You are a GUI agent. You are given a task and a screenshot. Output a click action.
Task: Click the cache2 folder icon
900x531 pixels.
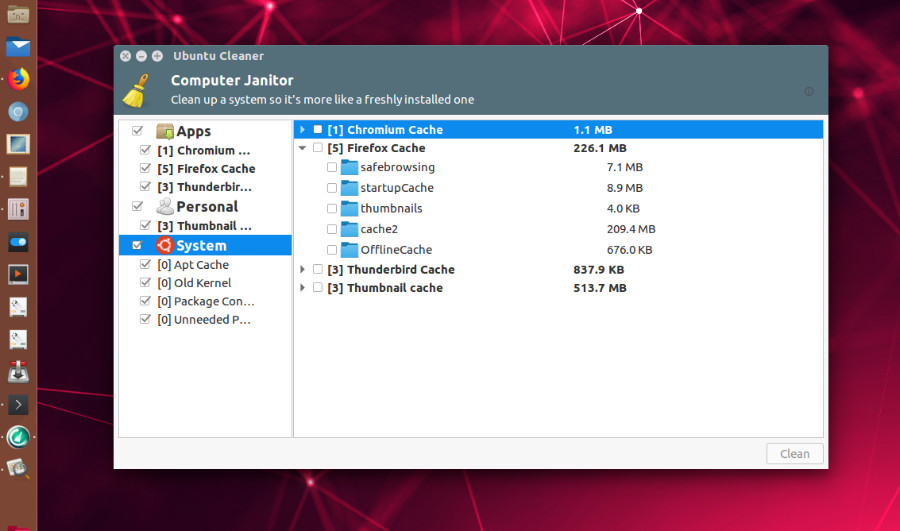tap(349, 229)
